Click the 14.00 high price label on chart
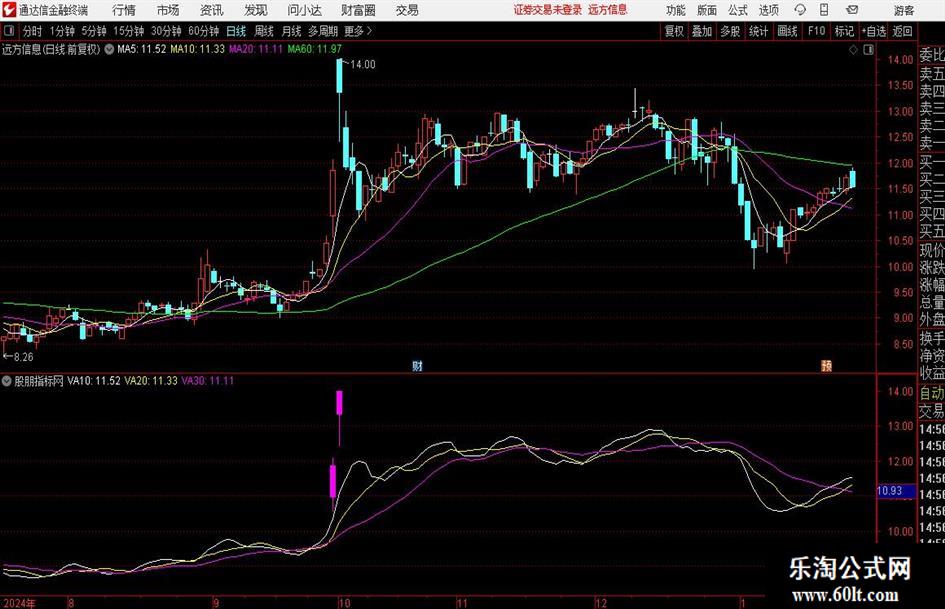945x609 pixels. pos(363,65)
